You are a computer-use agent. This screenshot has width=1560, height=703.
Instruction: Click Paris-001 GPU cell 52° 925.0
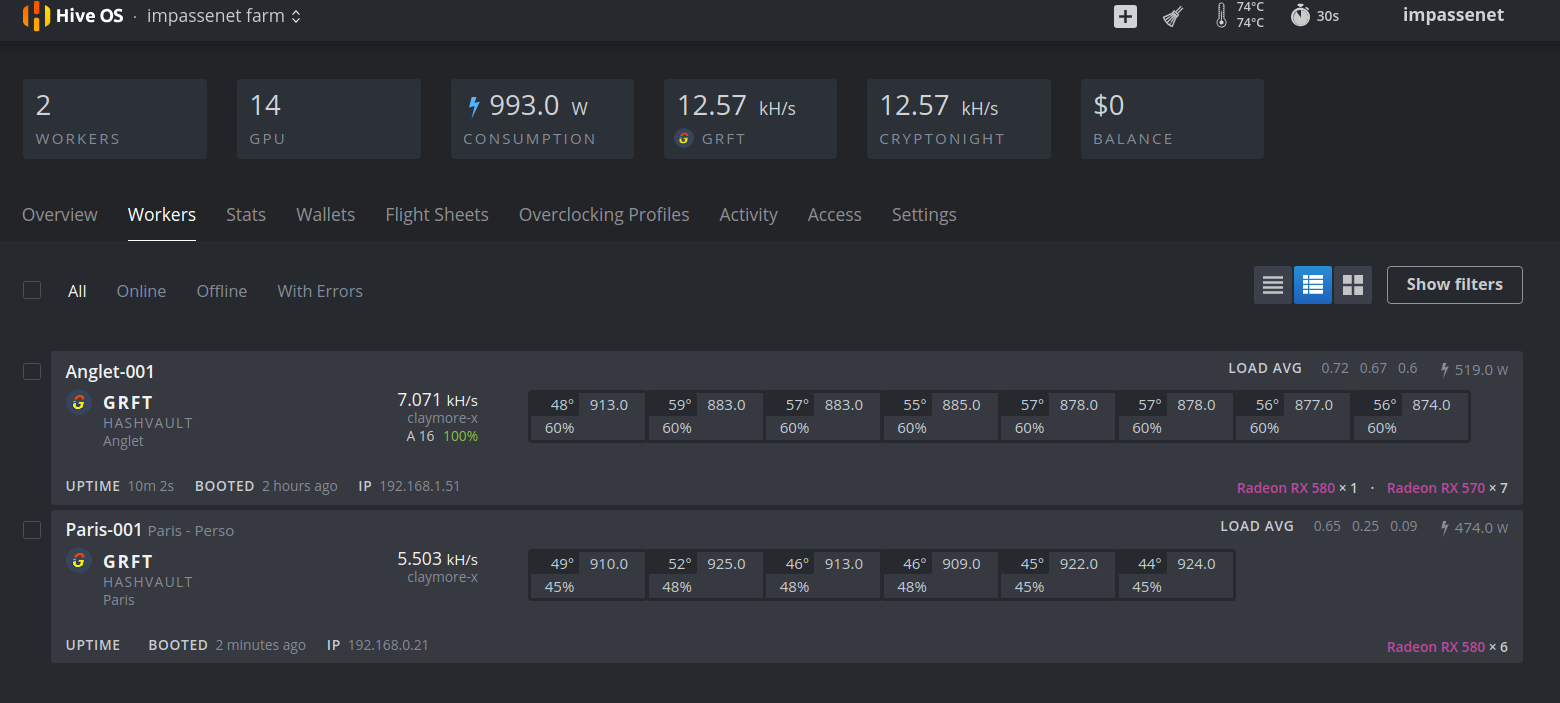(705, 575)
